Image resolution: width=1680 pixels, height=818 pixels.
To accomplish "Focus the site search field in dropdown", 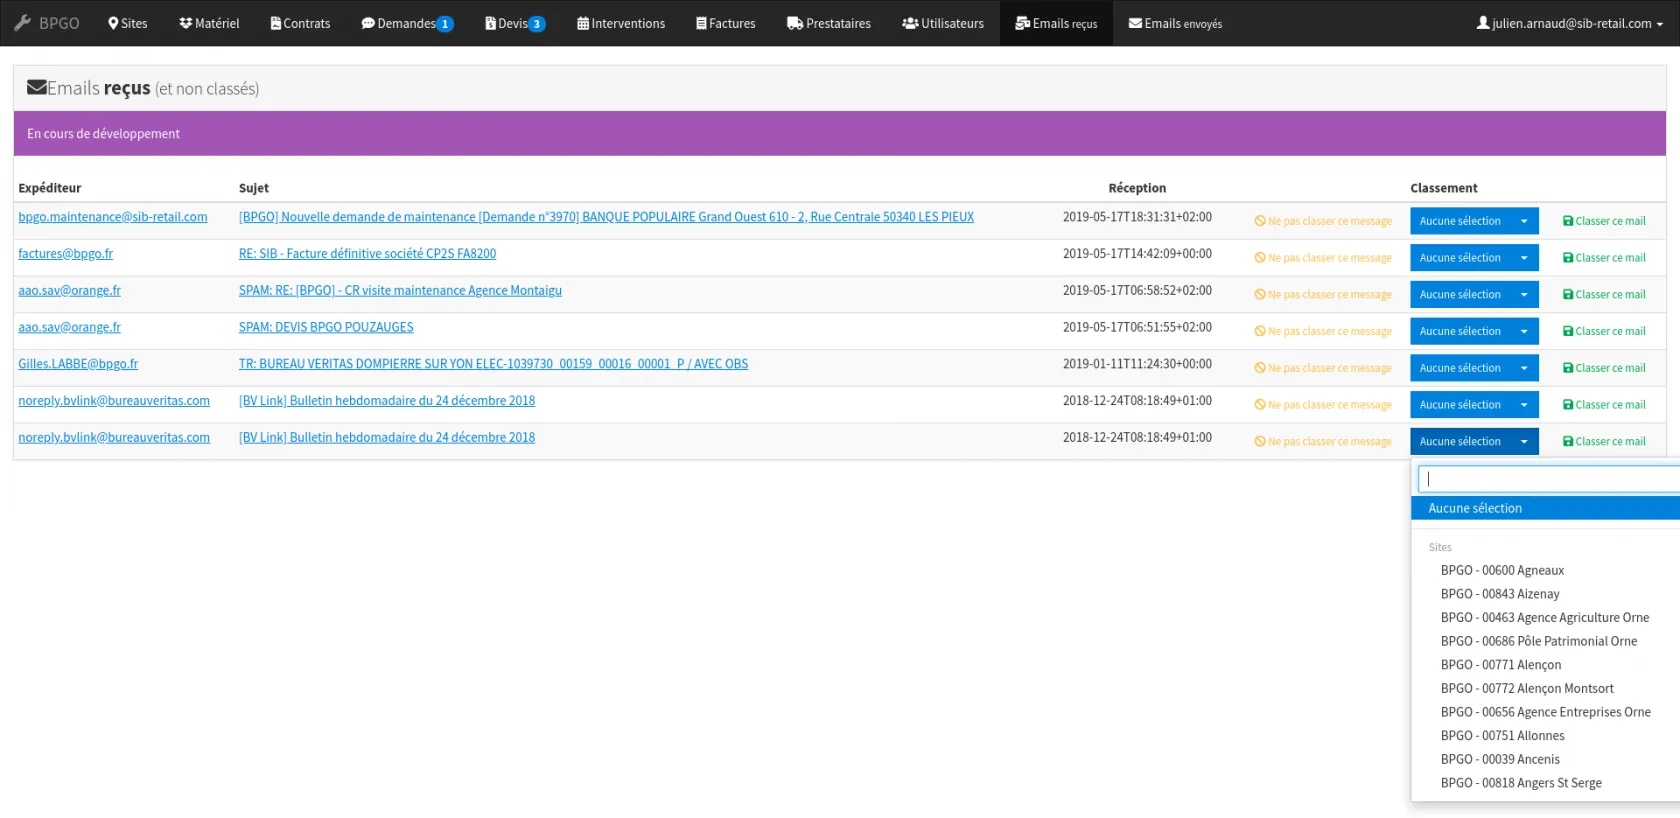I will click(1545, 479).
